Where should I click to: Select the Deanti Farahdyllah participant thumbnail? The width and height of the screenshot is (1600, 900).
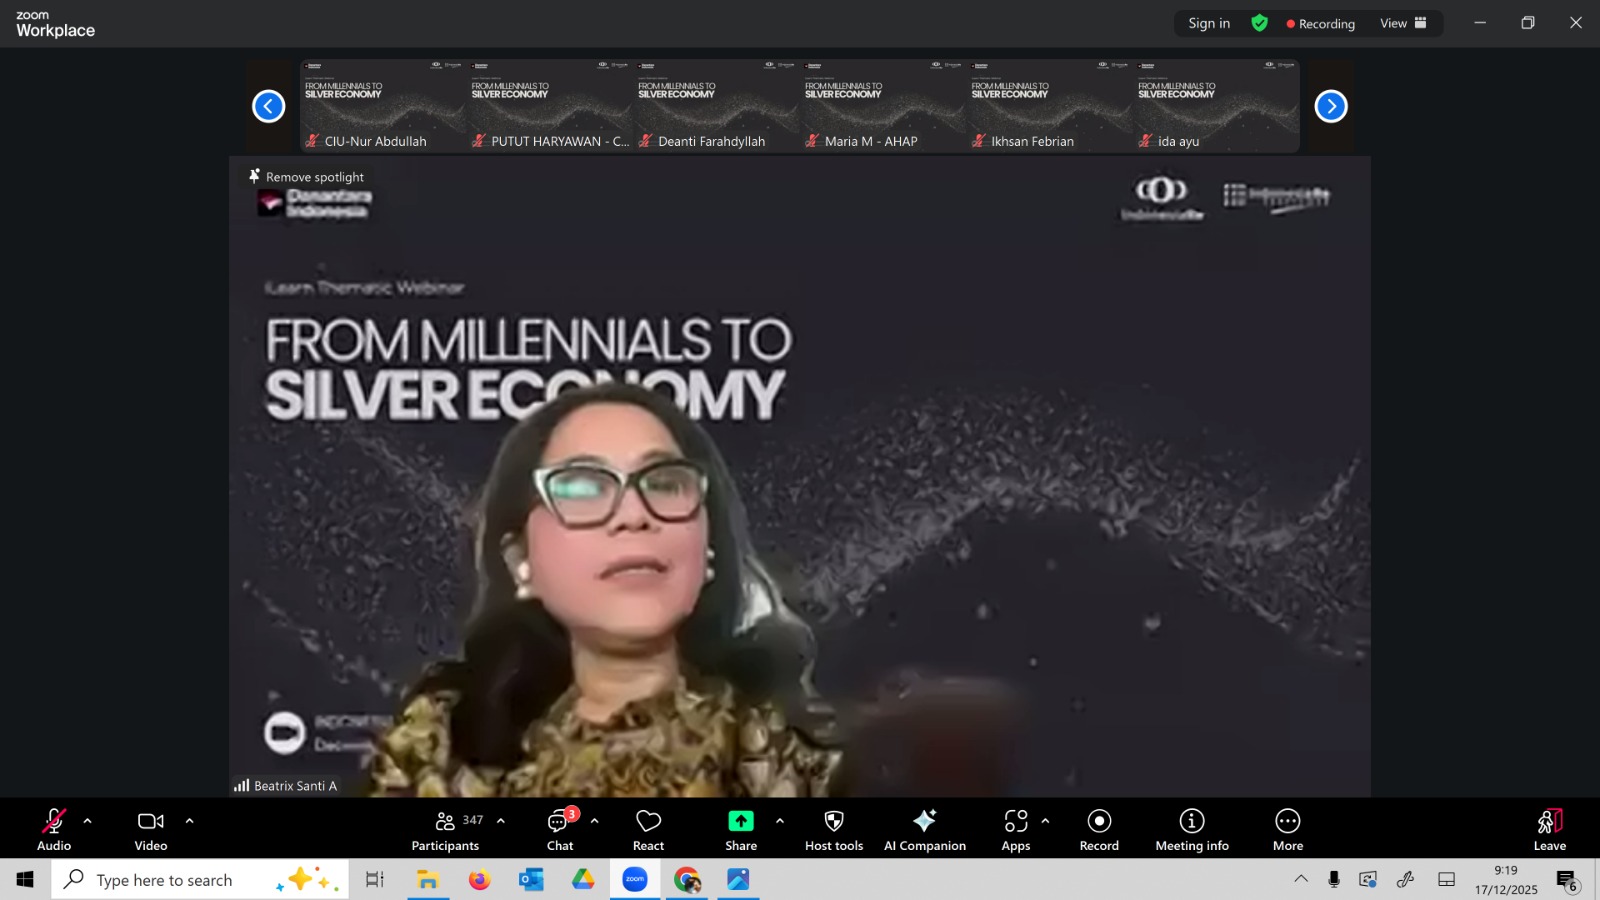click(716, 106)
